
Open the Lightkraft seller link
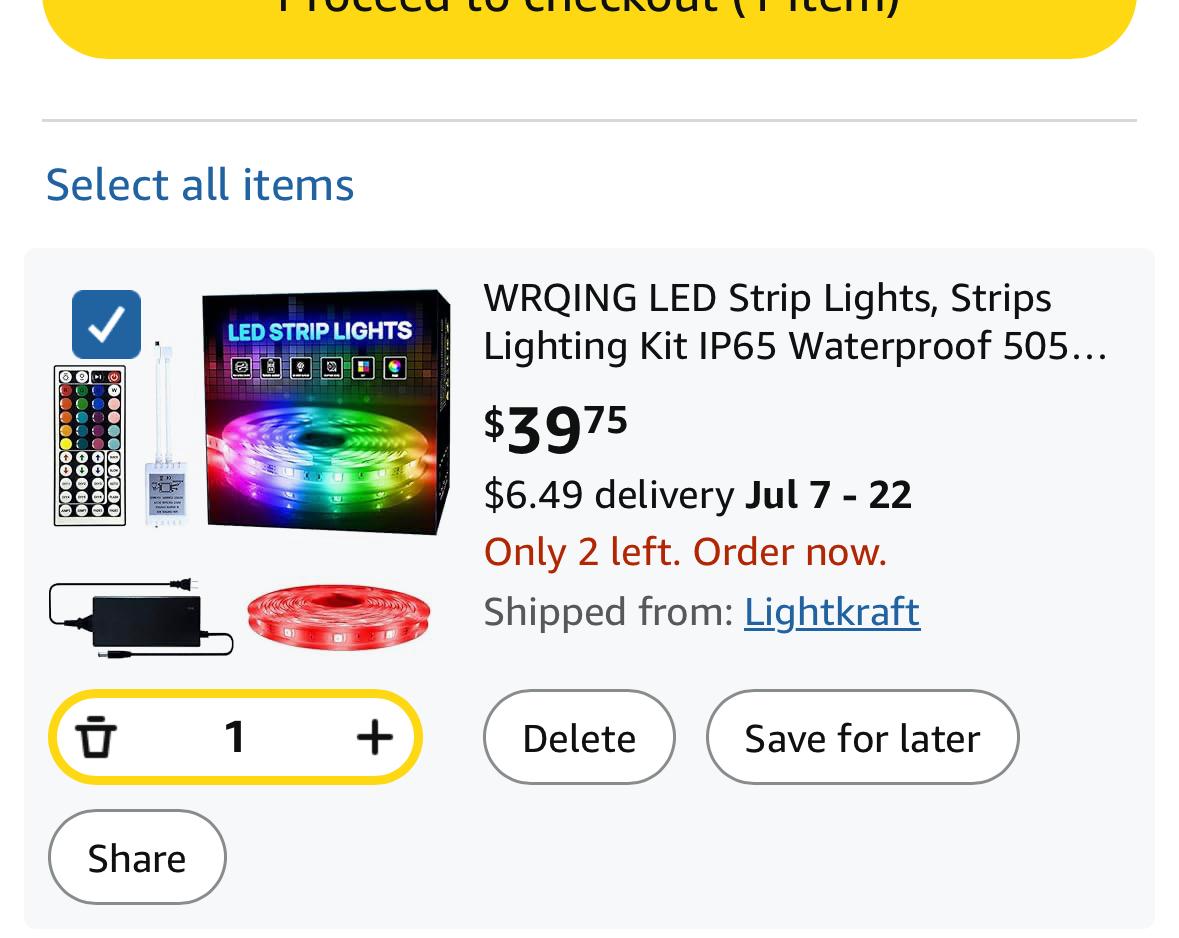click(832, 612)
